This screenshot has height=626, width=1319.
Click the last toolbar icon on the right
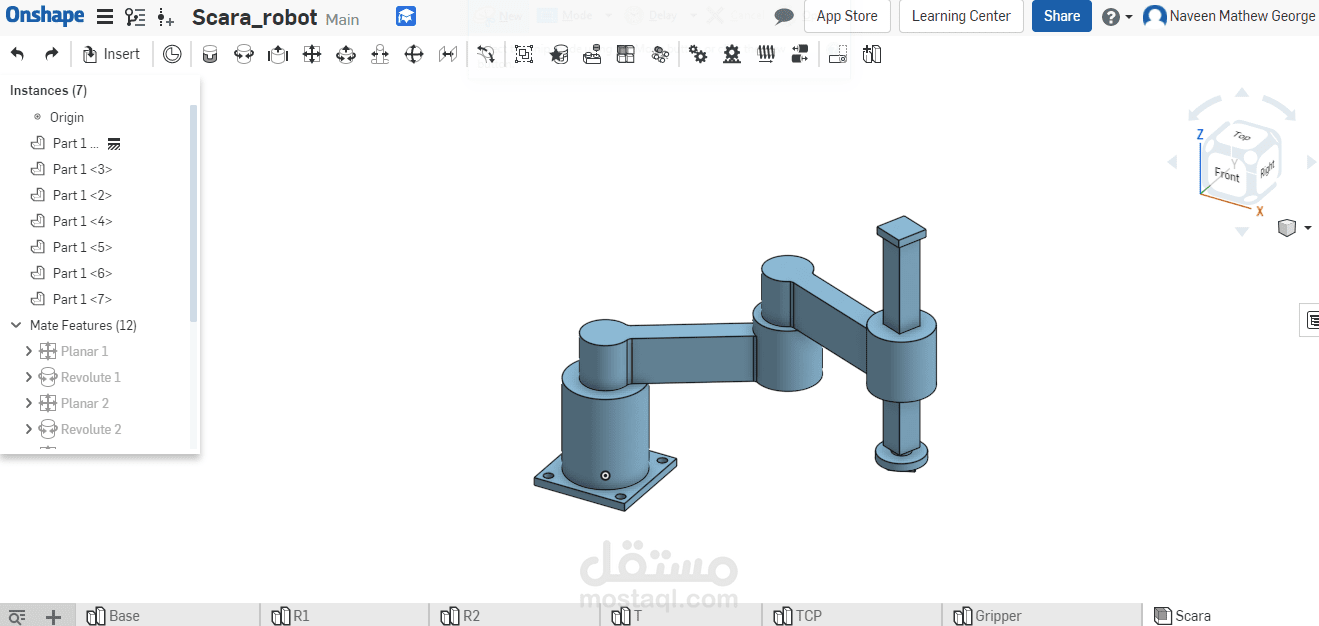[x=872, y=54]
